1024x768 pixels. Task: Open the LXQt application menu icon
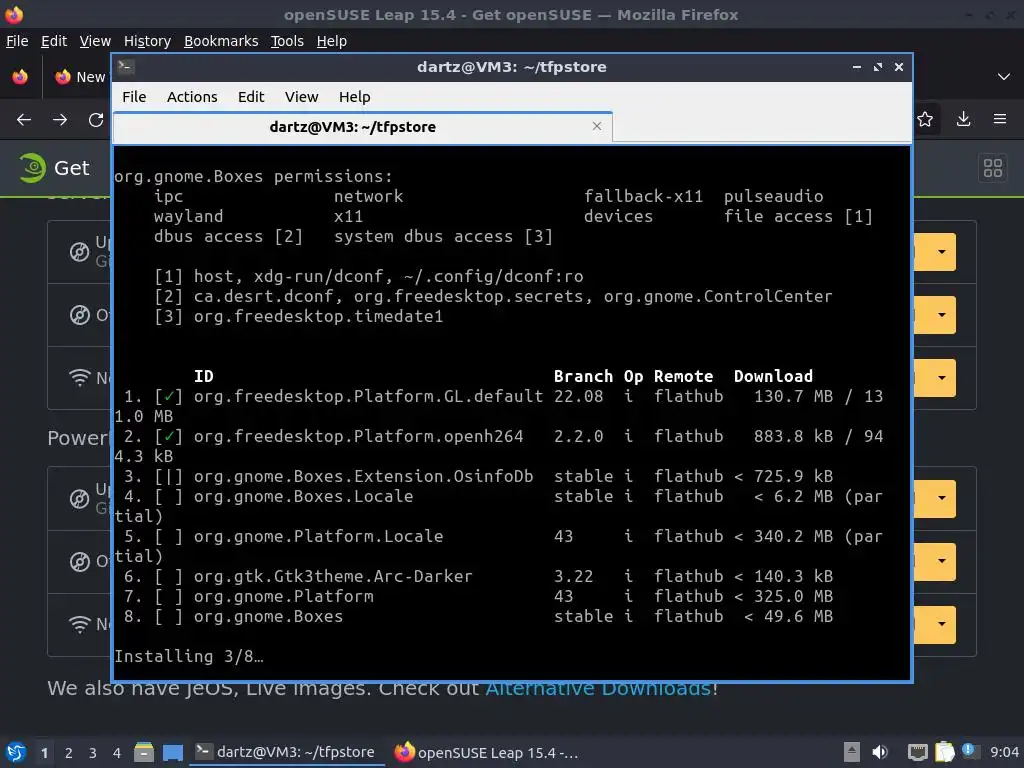15,752
